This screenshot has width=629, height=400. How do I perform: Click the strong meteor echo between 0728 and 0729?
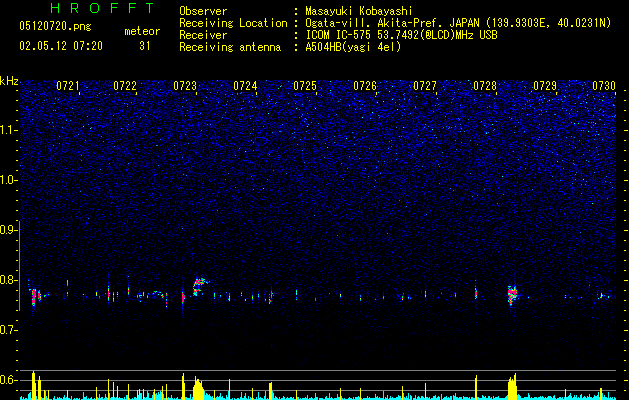[x=512, y=295]
